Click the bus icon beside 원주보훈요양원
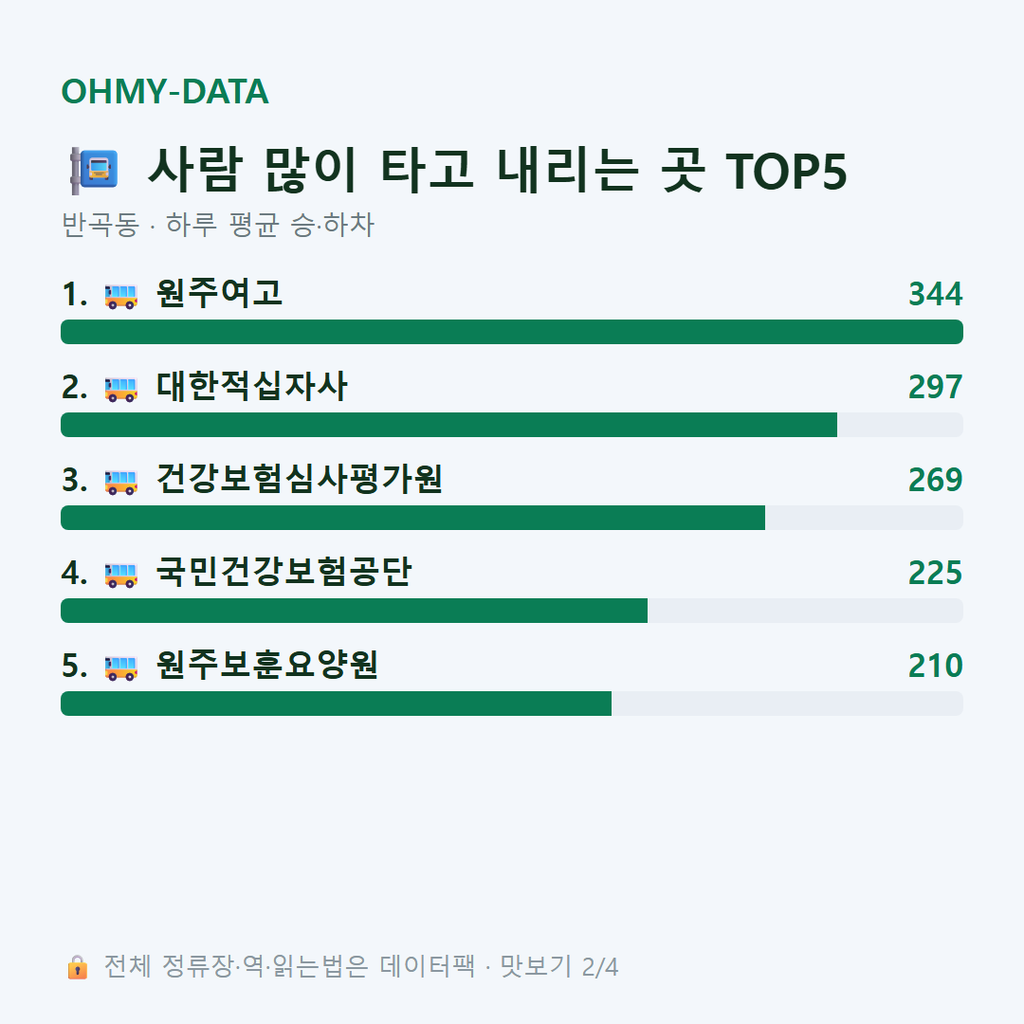 (x=121, y=667)
